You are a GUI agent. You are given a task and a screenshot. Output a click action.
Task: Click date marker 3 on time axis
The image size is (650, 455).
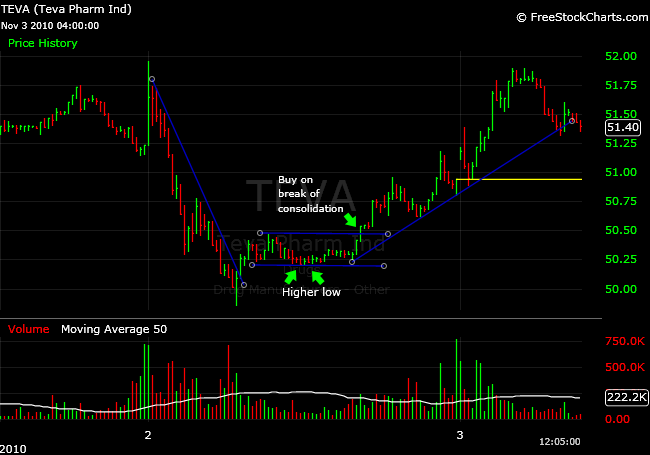[x=459, y=435]
